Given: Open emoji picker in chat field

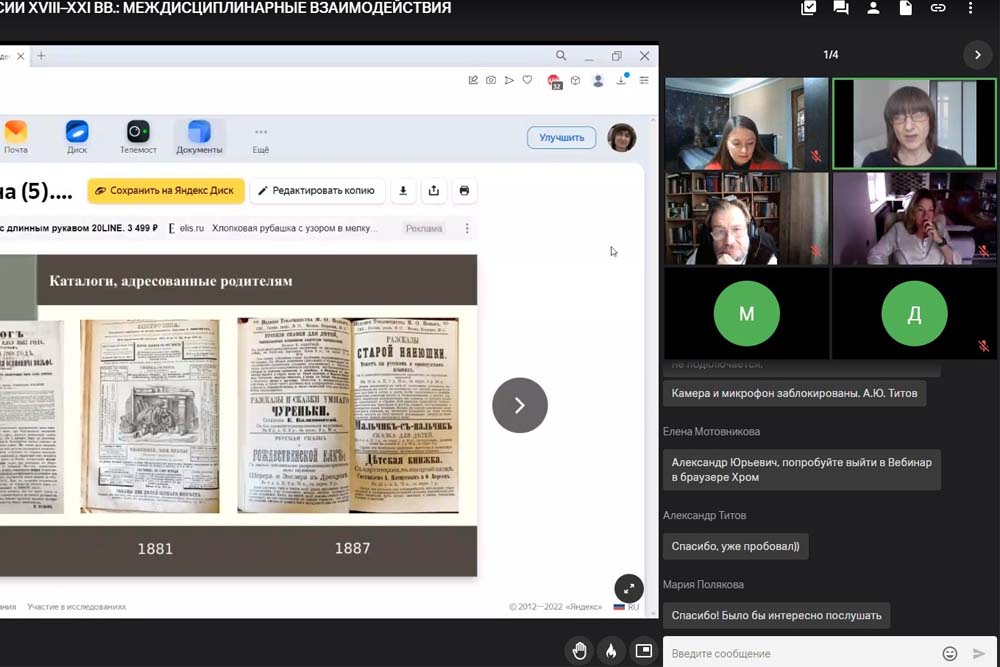Looking at the screenshot, I should pos(949,654).
